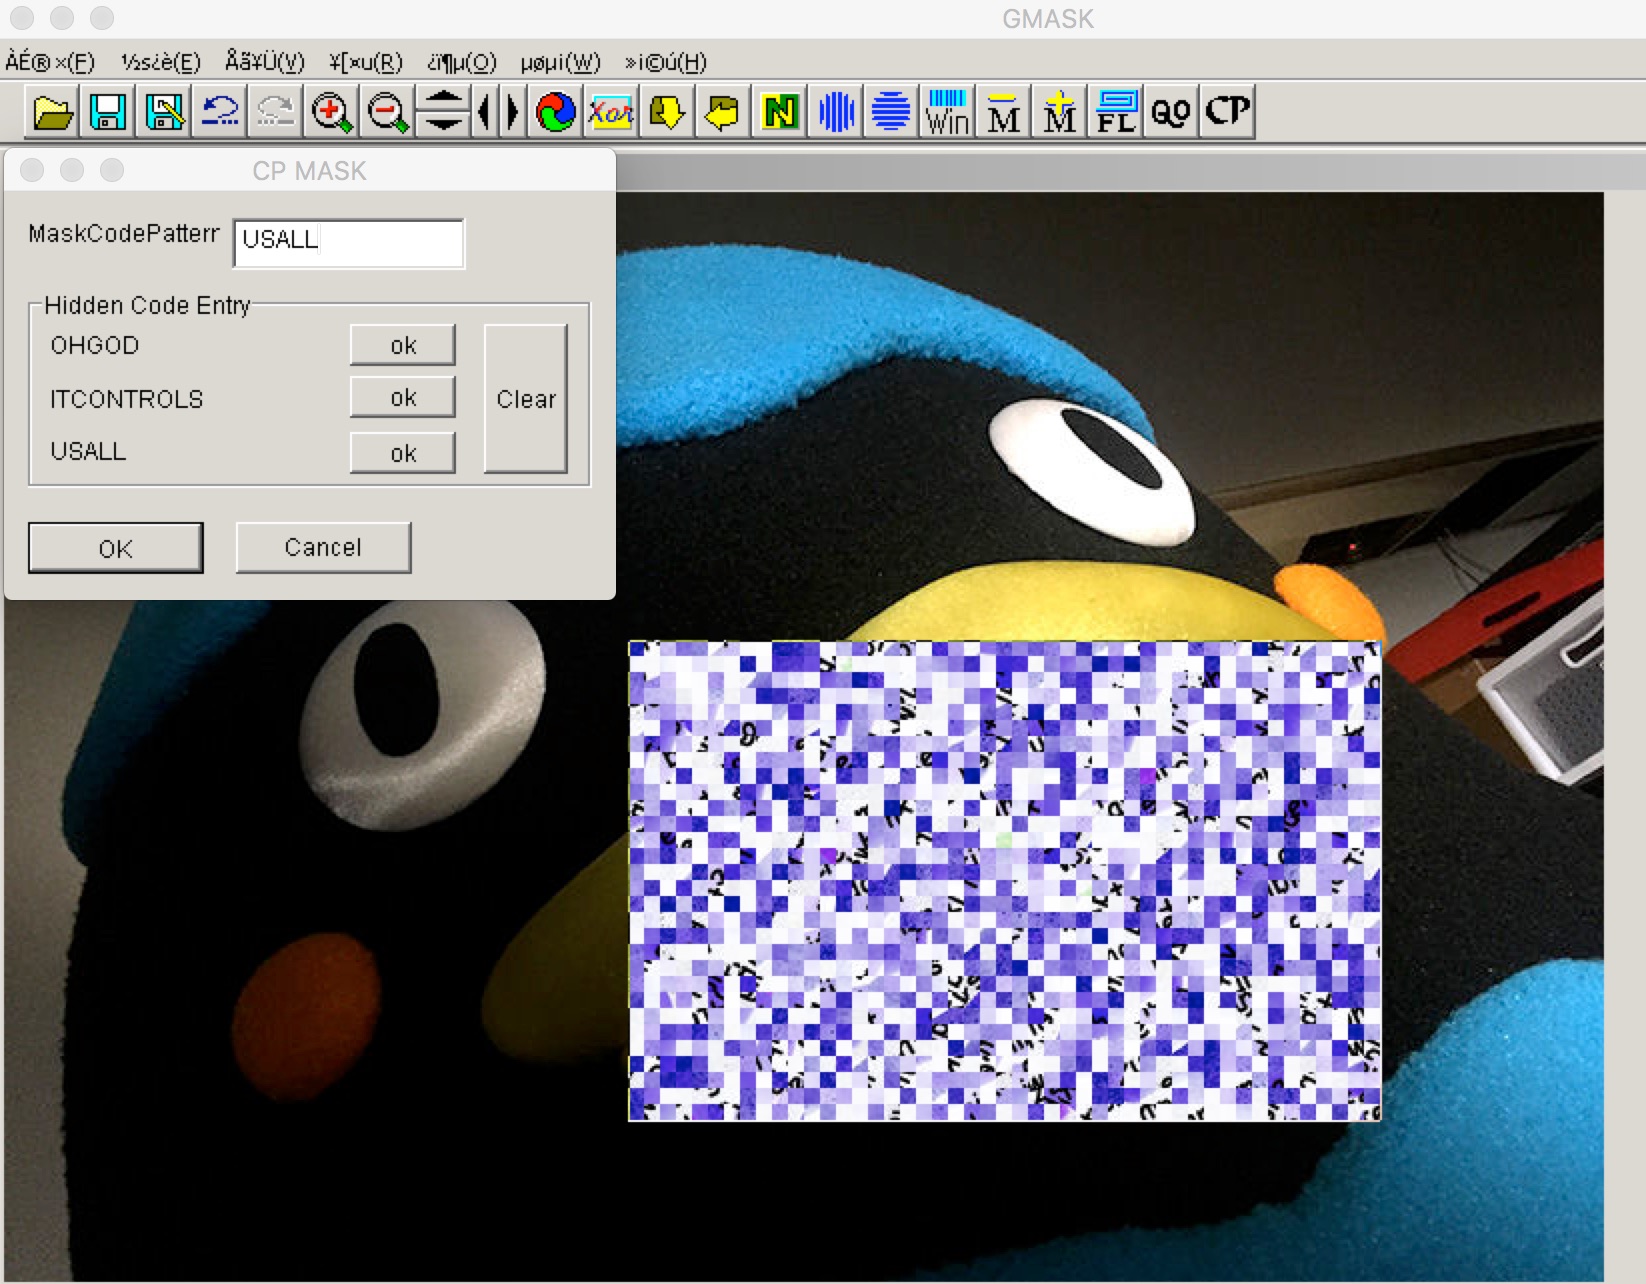
Task: Close the CP MASK dialog window
Action: 32,170
